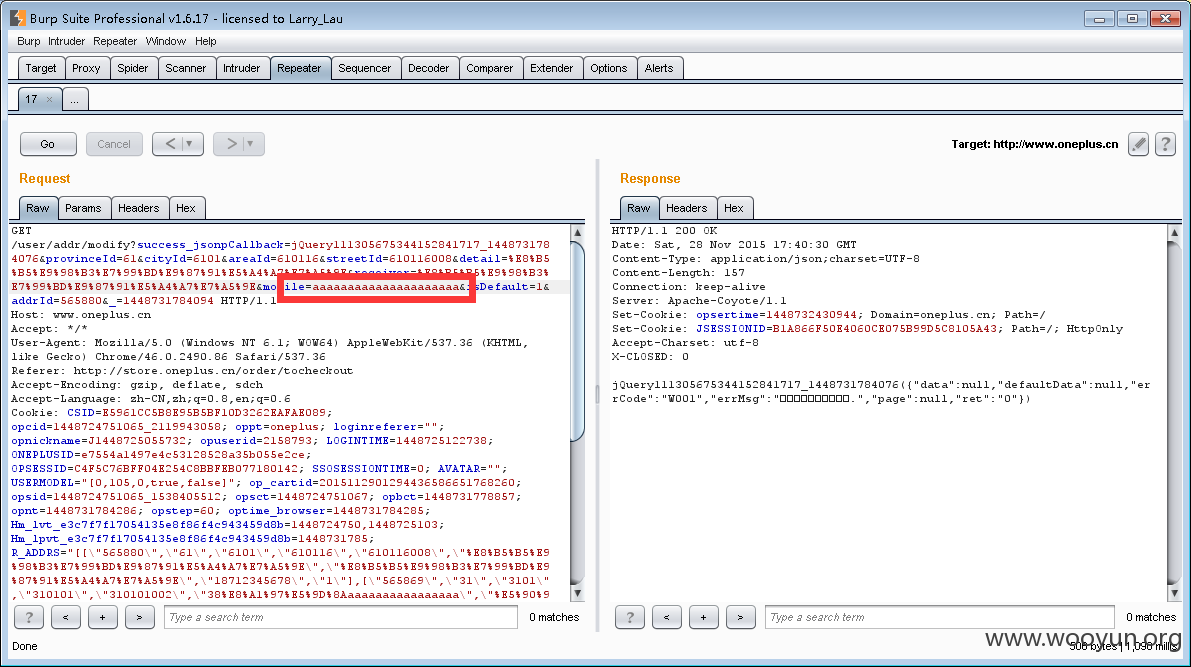Select the Repeater tool tab
This screenshot has height=667, width=1191.
(x=299, y=68)
